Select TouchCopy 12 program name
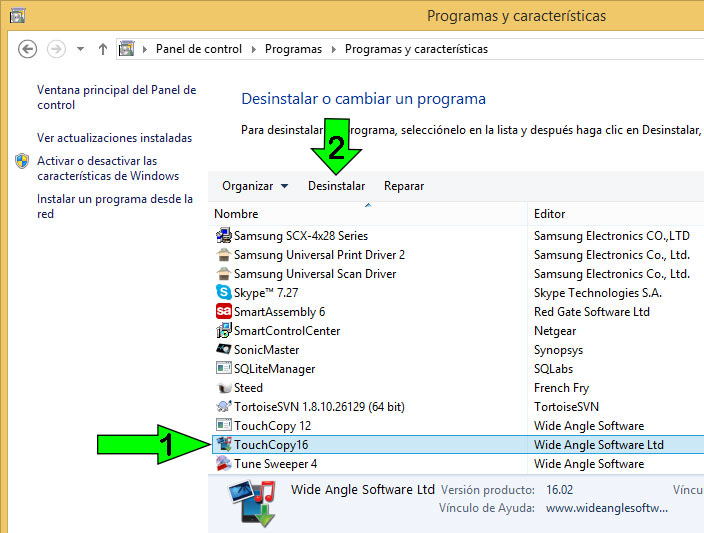The width and height of the screenshot is (704, 533). click(x=272, y=426)
